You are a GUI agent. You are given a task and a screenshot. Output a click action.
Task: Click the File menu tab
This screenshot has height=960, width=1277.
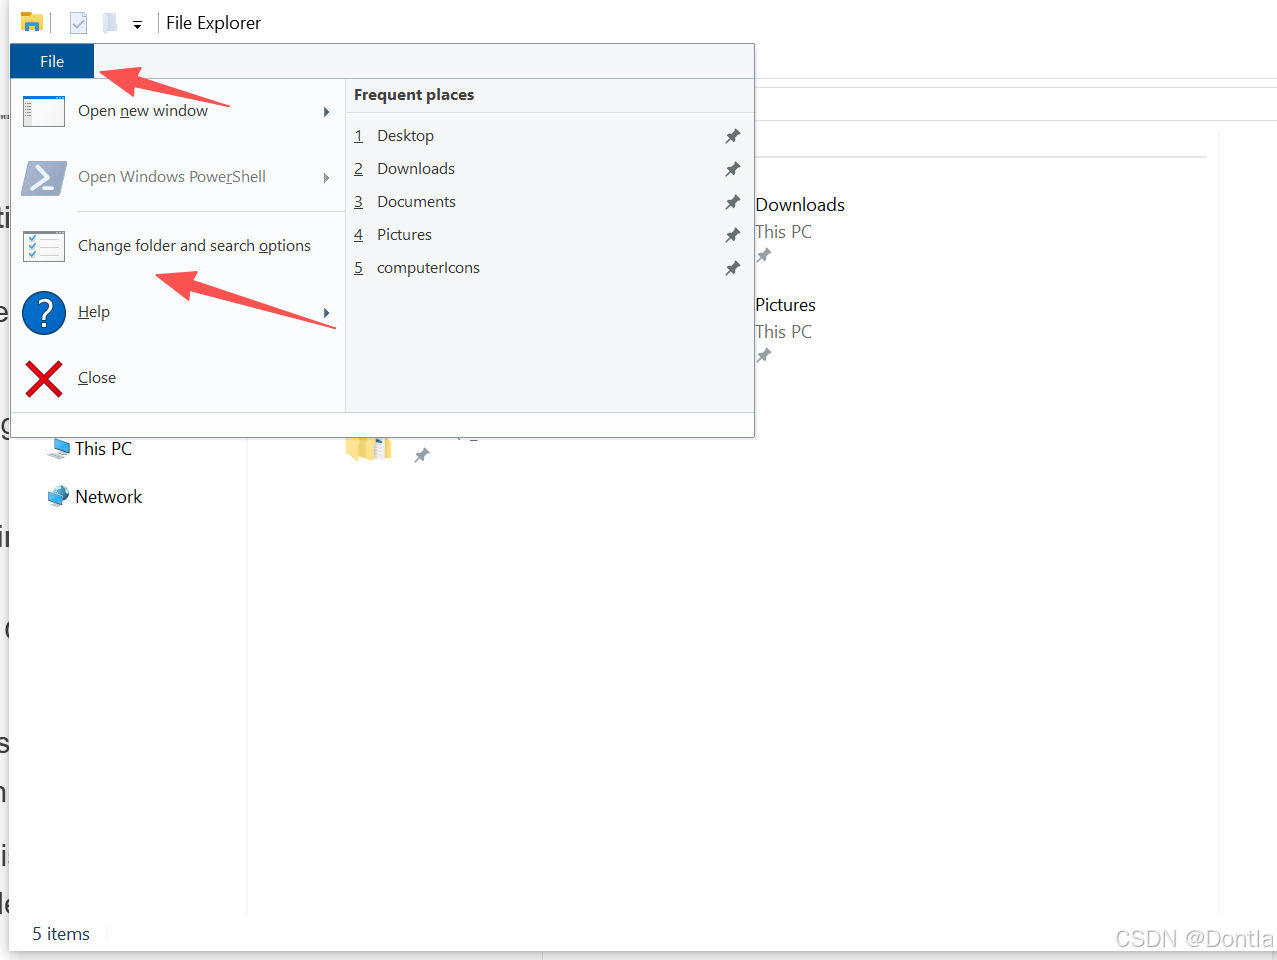[x=51, y=61]
